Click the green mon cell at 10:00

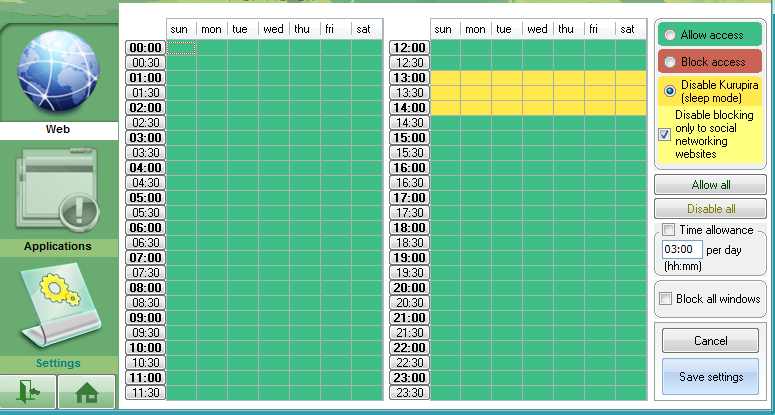[x=212, y=348]
